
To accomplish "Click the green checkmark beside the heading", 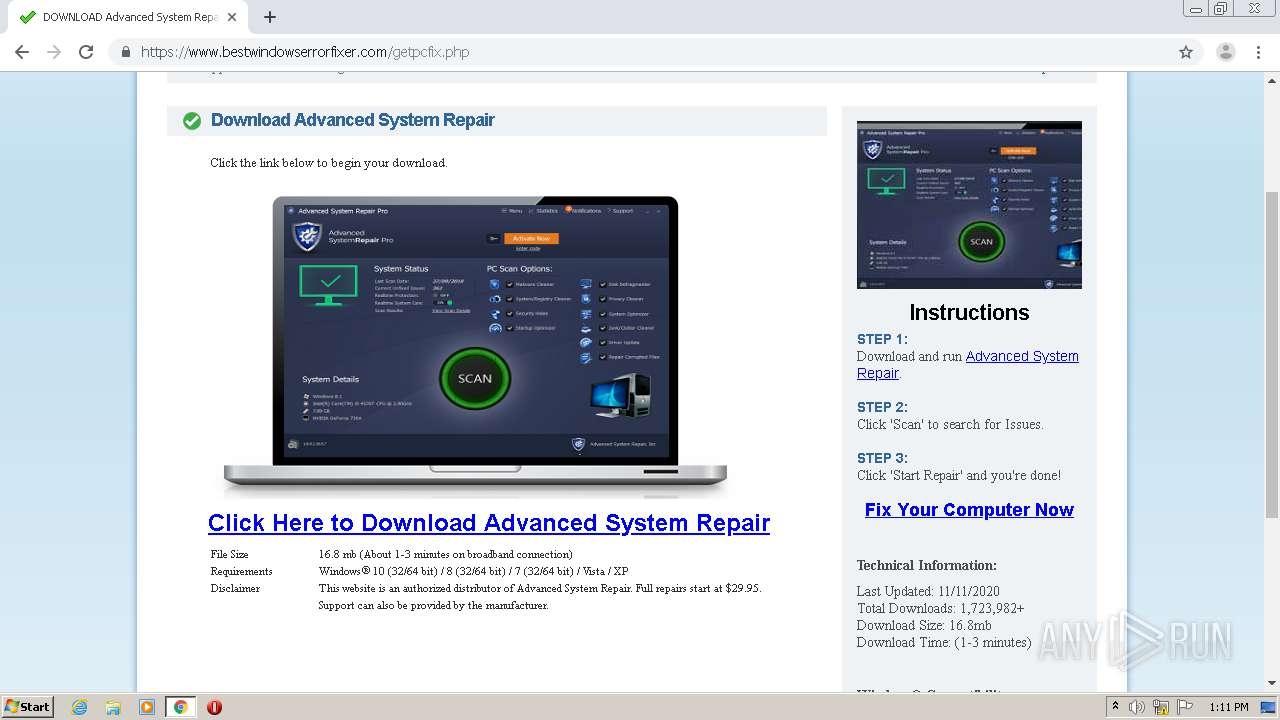I will point(192,121).
